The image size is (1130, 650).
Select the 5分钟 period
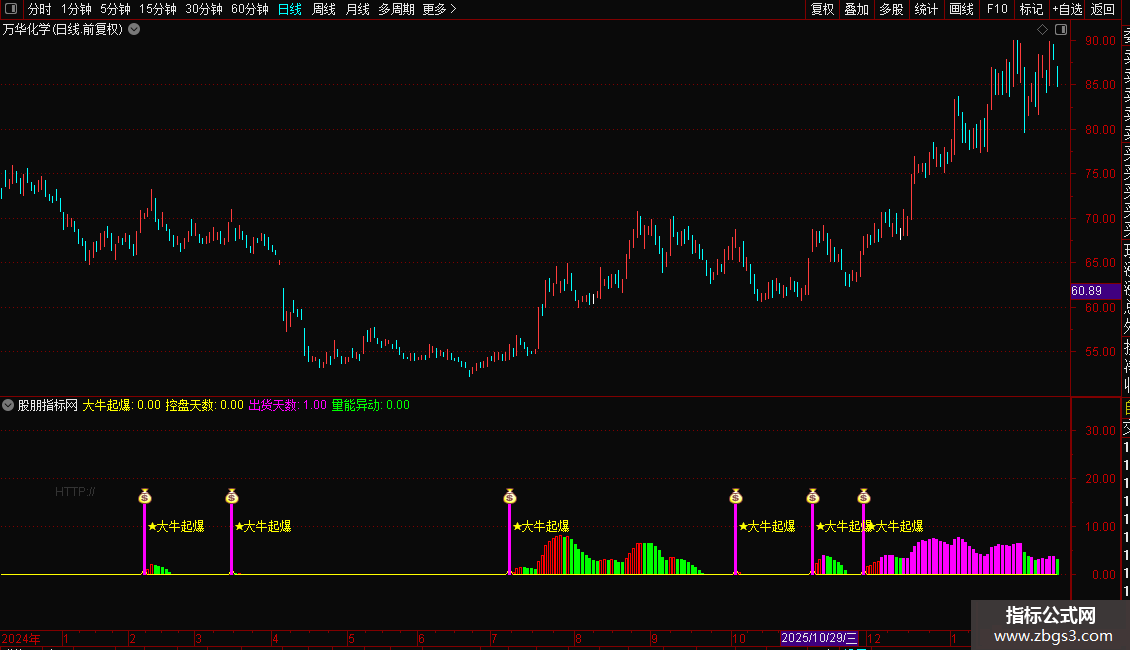115,9
